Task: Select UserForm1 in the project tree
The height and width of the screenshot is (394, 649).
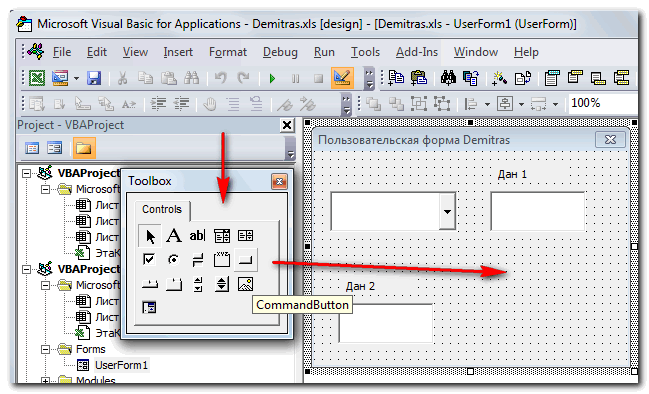Action: 121,365
